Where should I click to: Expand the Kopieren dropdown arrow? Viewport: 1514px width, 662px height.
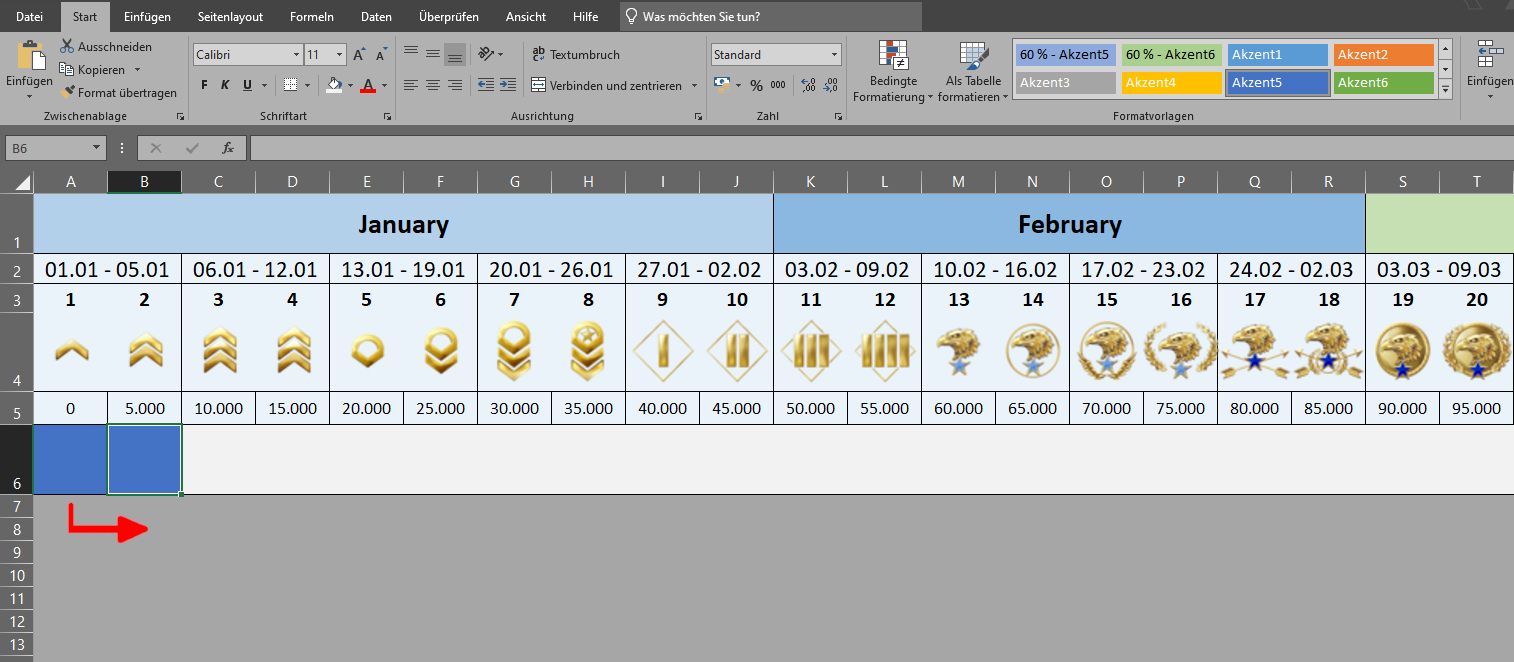click(x=137, y=70)
